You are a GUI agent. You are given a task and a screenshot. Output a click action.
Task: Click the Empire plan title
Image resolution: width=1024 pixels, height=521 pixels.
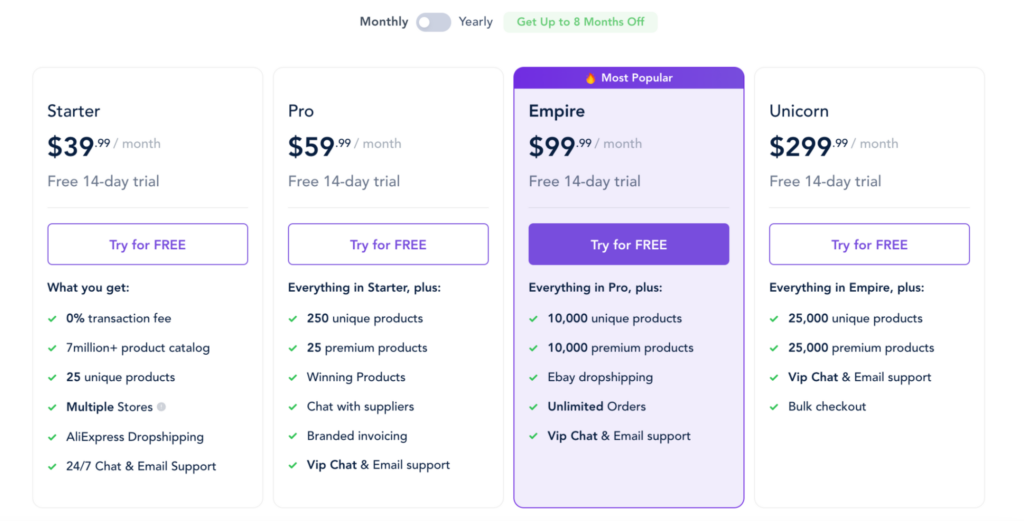557,111
